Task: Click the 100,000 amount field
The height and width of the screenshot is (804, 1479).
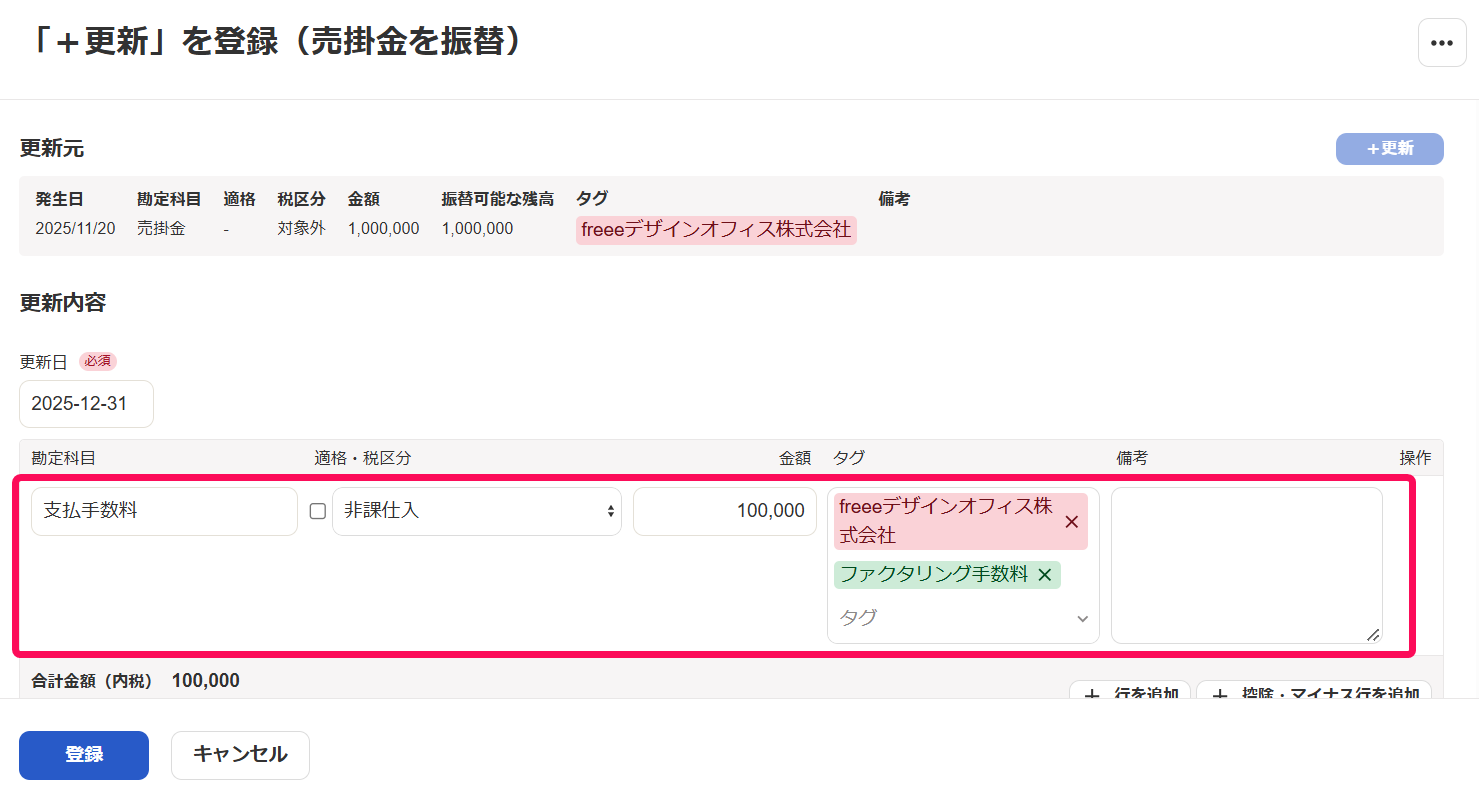Action: pyautogui.click(x=725, y=511)
